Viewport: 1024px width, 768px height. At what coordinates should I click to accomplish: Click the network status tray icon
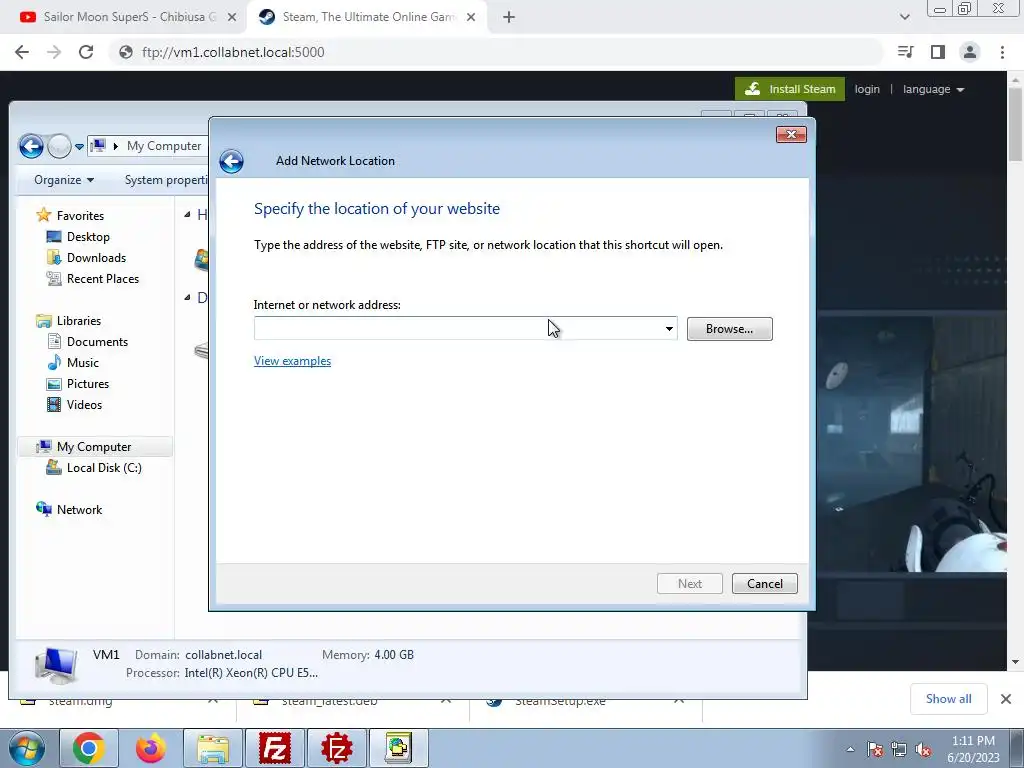pyautogui.click(x=899, y=749)
